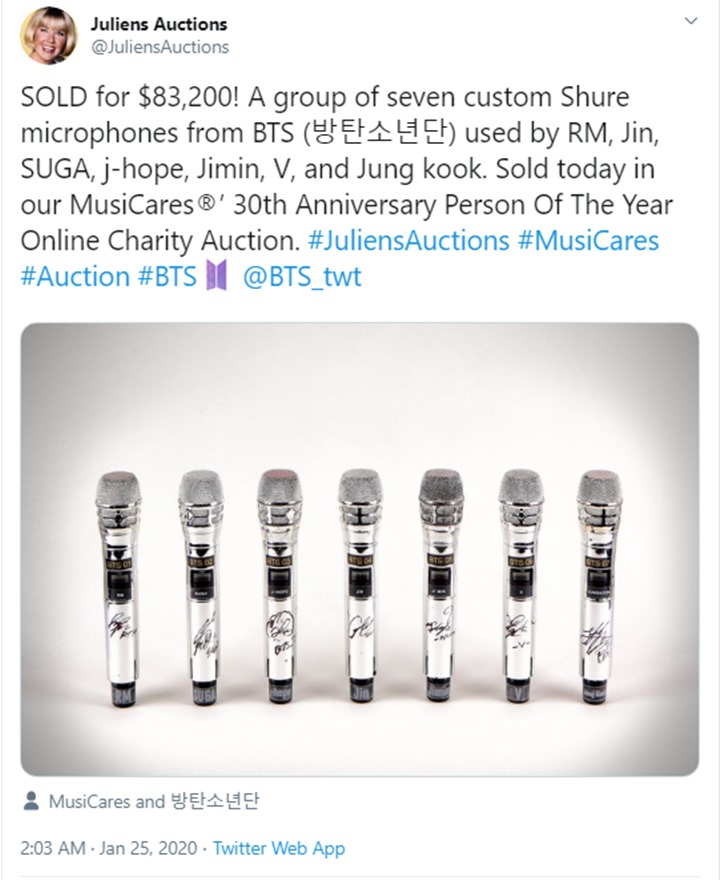The width and height of the screenshot is (720, 880).
Task: Click the #BTS hashtag
Action: point(167,277)
